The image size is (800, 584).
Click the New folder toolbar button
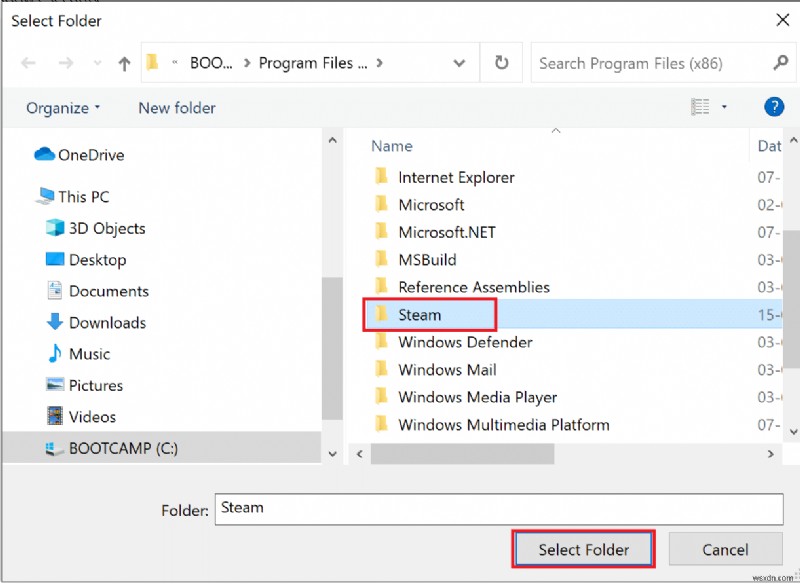pos(177,108)
